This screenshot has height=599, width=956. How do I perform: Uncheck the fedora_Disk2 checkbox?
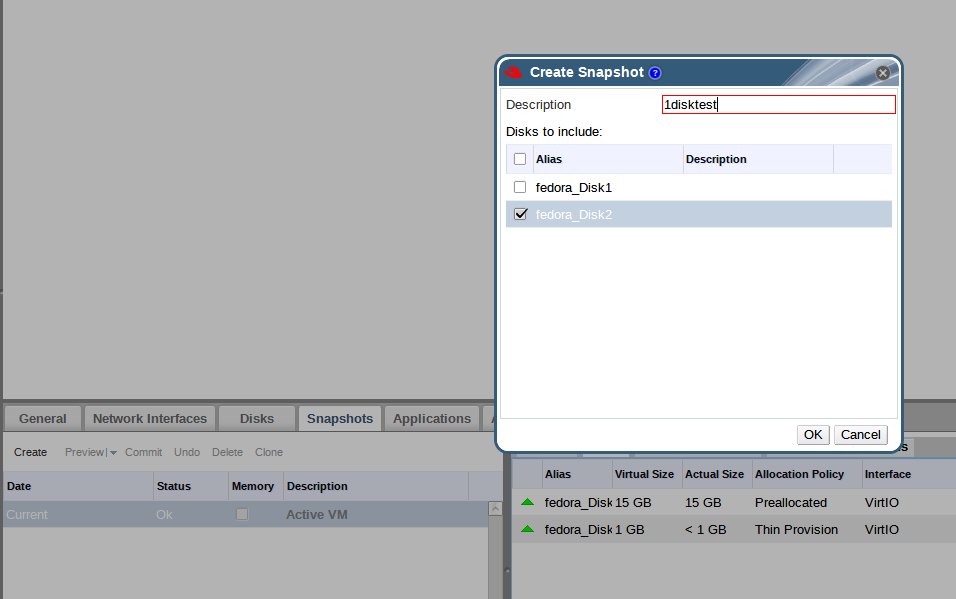tap(520, 214)
